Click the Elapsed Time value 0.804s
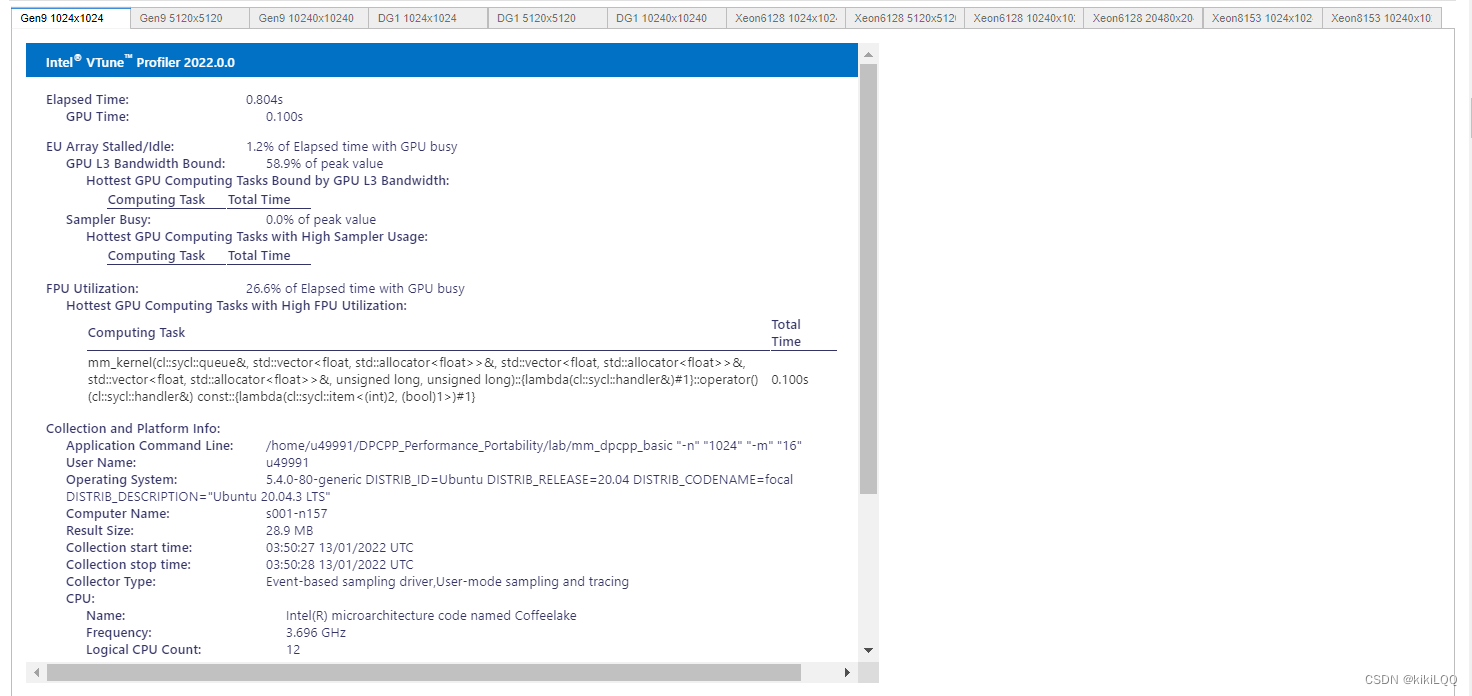 point(264,99)
